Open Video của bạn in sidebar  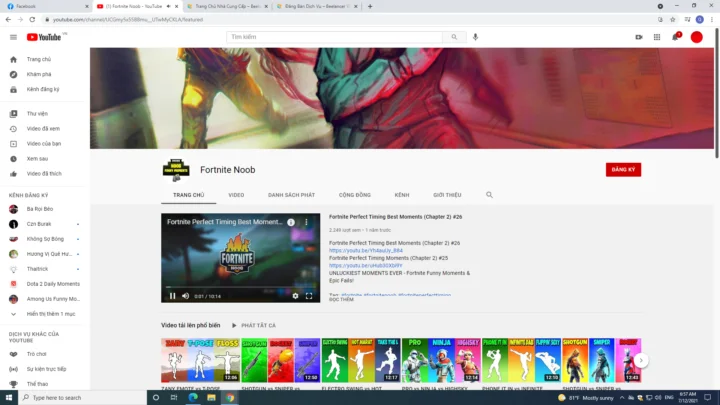(45, 144)
